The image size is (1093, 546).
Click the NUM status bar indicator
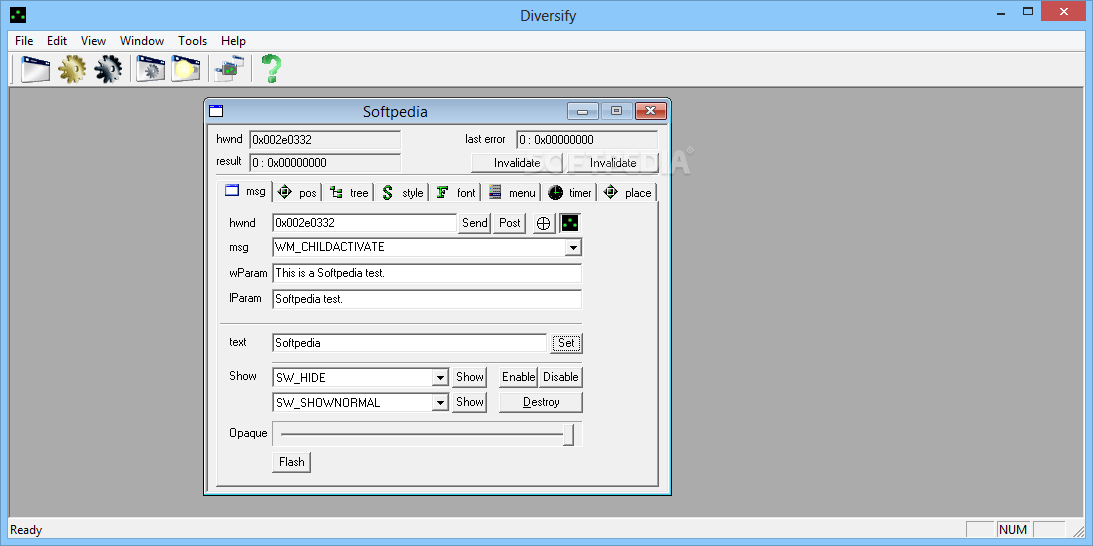point(1014,530)
